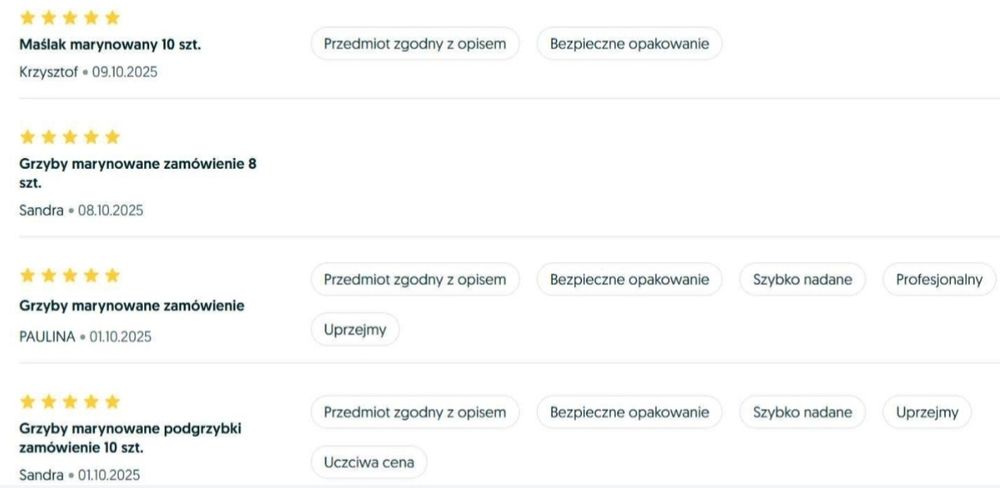
Task: Click the stars on Sandra's 08.10.2025 review
Action: (70, 137)
